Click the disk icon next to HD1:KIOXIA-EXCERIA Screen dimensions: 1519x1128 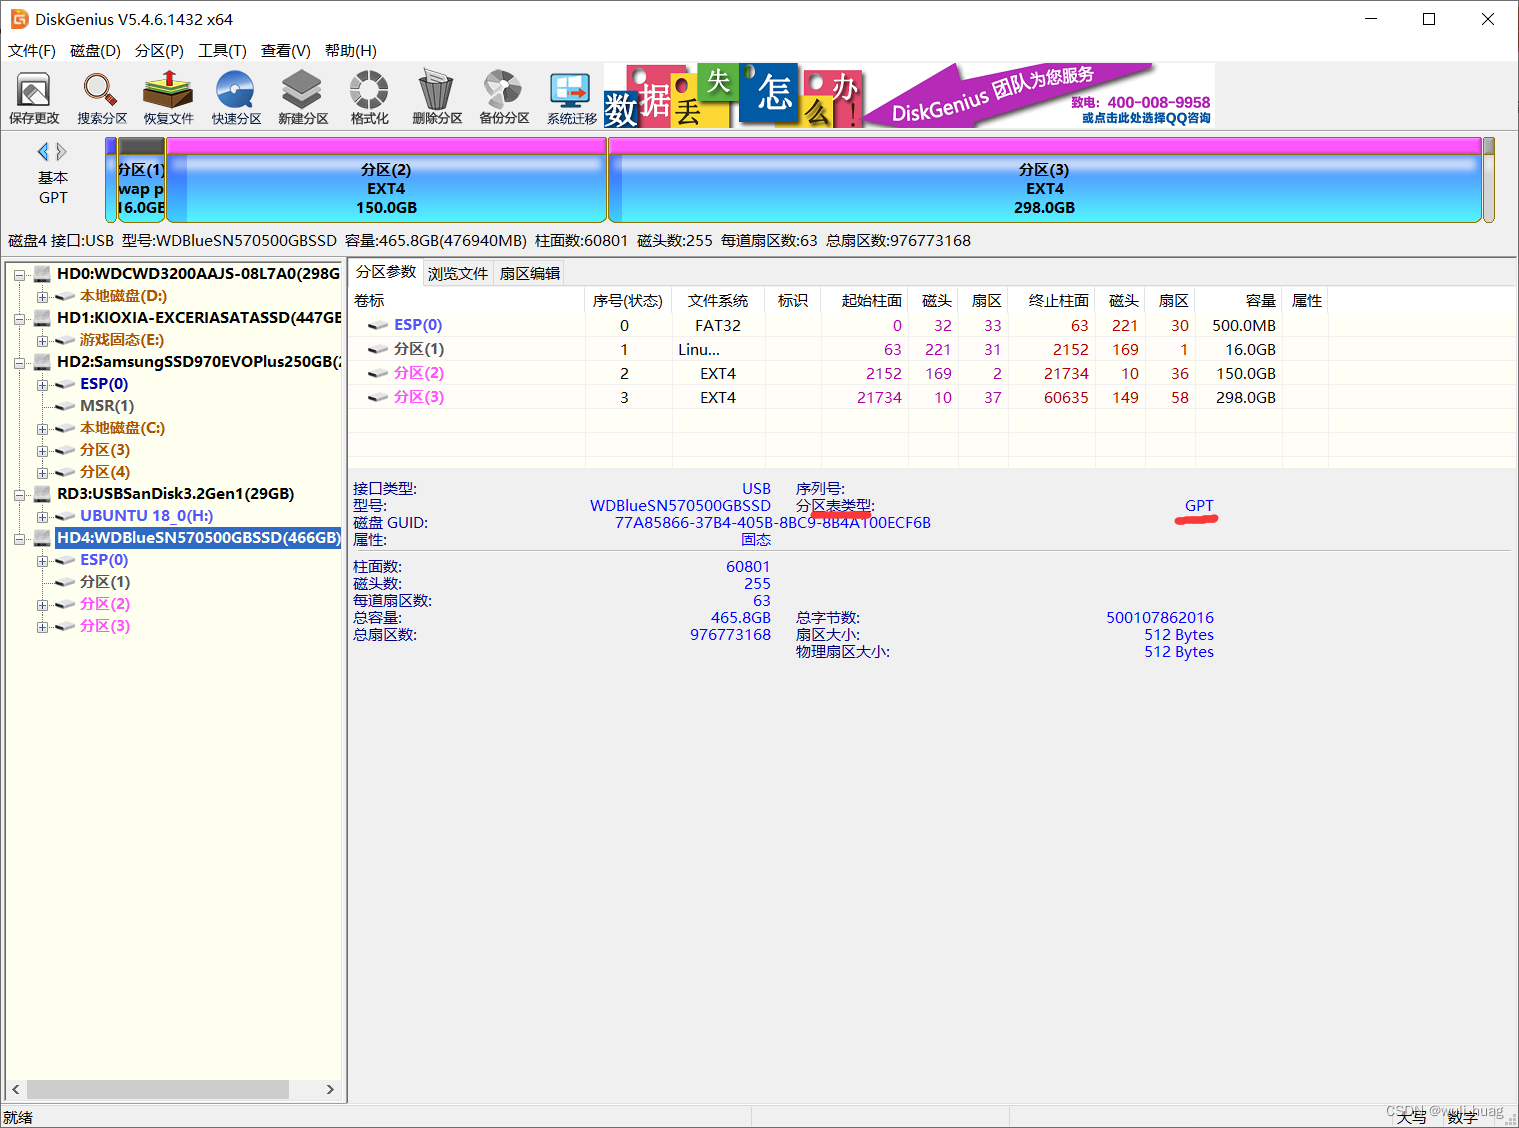click(x=42, y=317)
